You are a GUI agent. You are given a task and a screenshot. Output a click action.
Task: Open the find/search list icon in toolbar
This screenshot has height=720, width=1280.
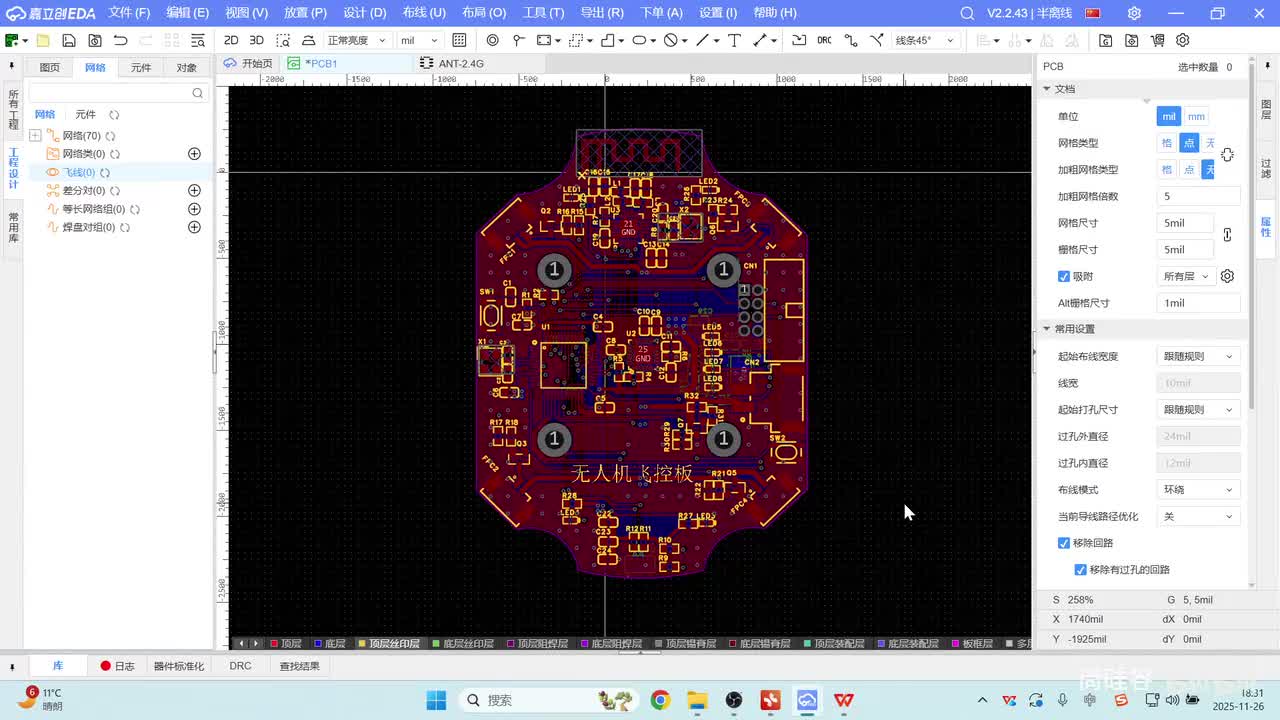(x=198, y=40)
